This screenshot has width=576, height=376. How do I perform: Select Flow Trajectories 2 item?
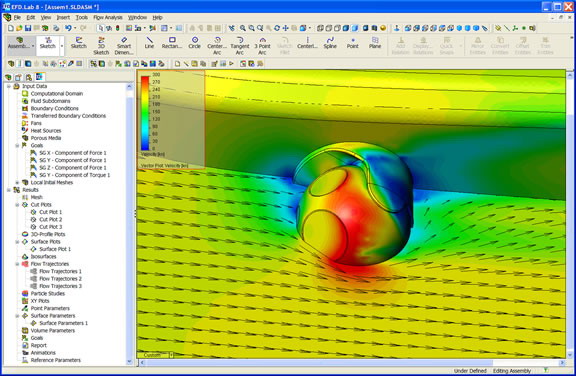(60, 279)
